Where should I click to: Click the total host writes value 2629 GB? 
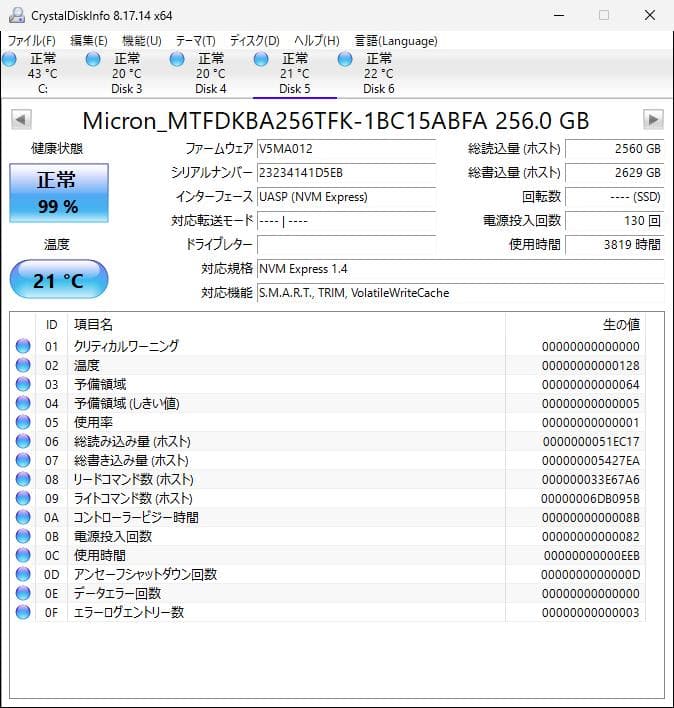point(614,173)
